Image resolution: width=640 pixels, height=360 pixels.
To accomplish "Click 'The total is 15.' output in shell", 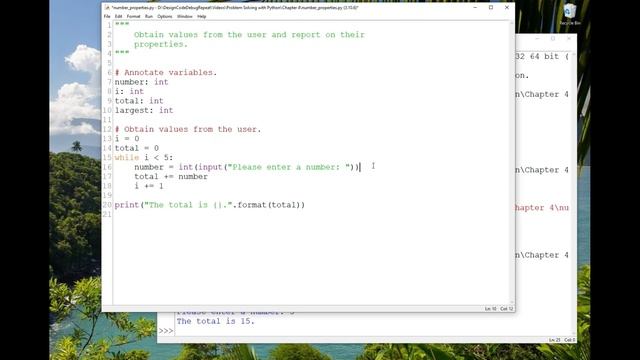I will tap(216, 321).
